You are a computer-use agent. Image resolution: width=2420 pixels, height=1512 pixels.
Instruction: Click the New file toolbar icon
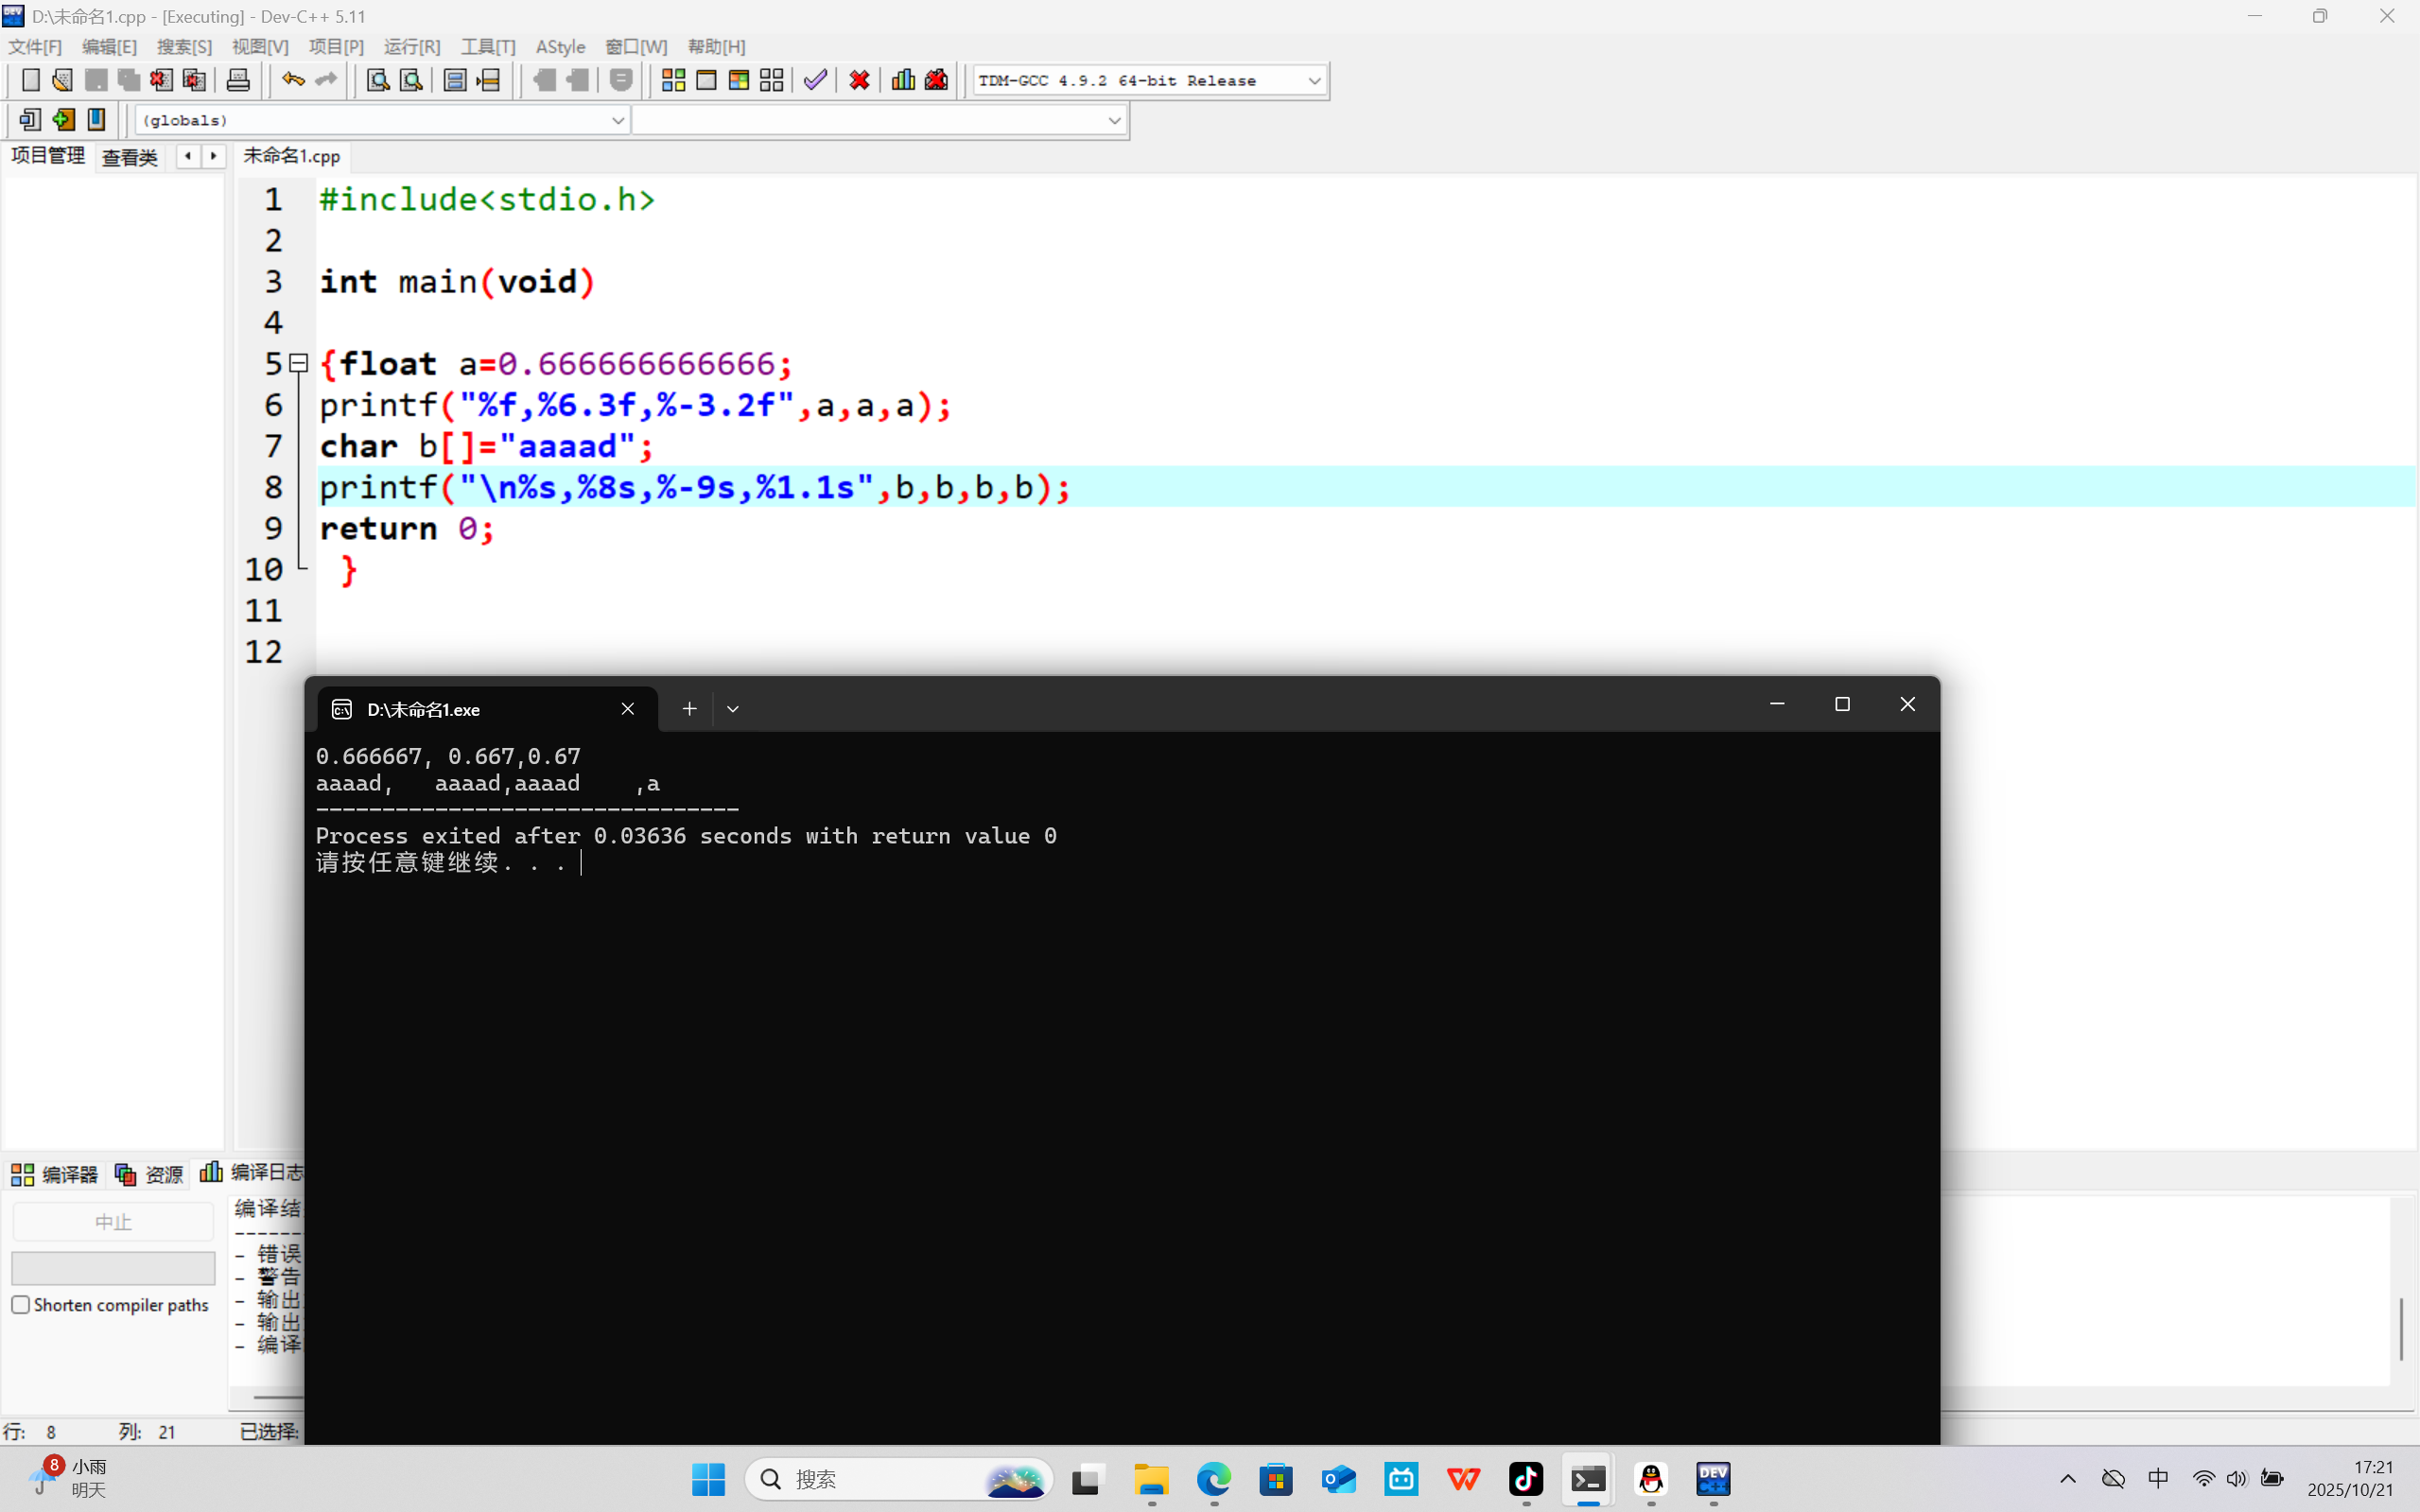pos(31,80)
